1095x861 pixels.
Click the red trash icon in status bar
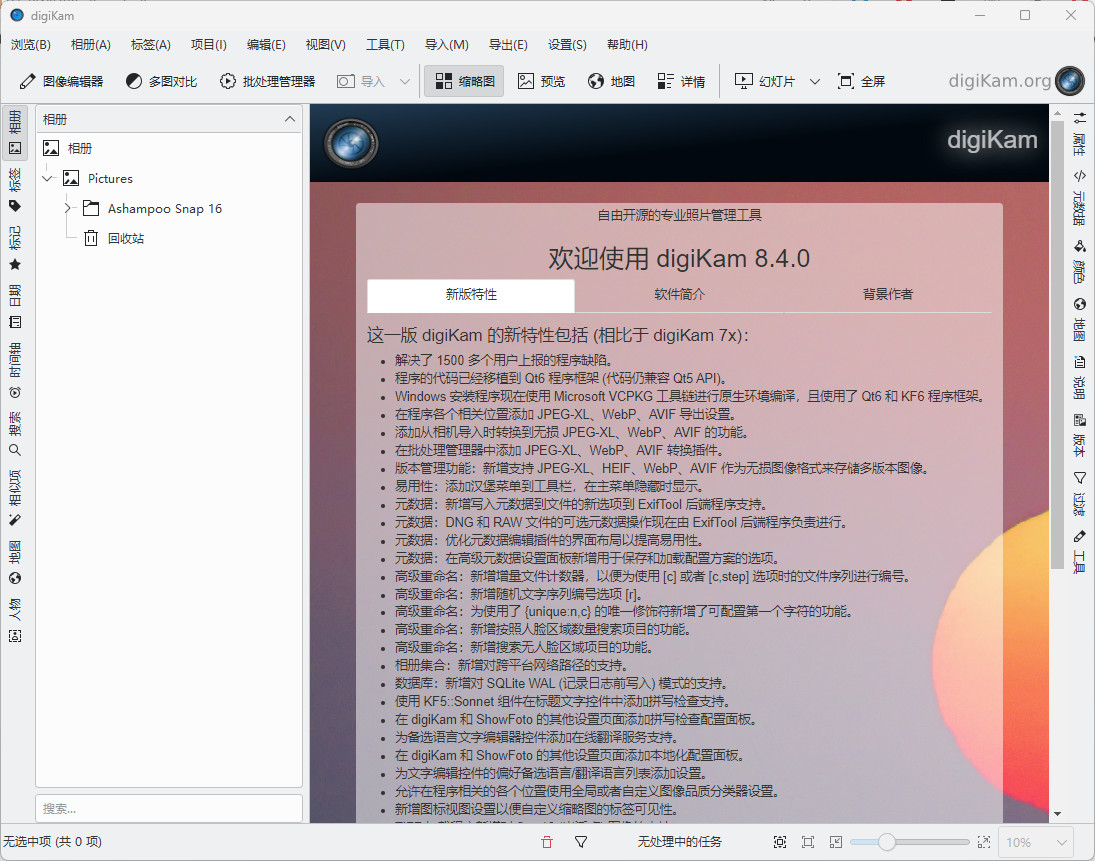(x=547, y=842)
